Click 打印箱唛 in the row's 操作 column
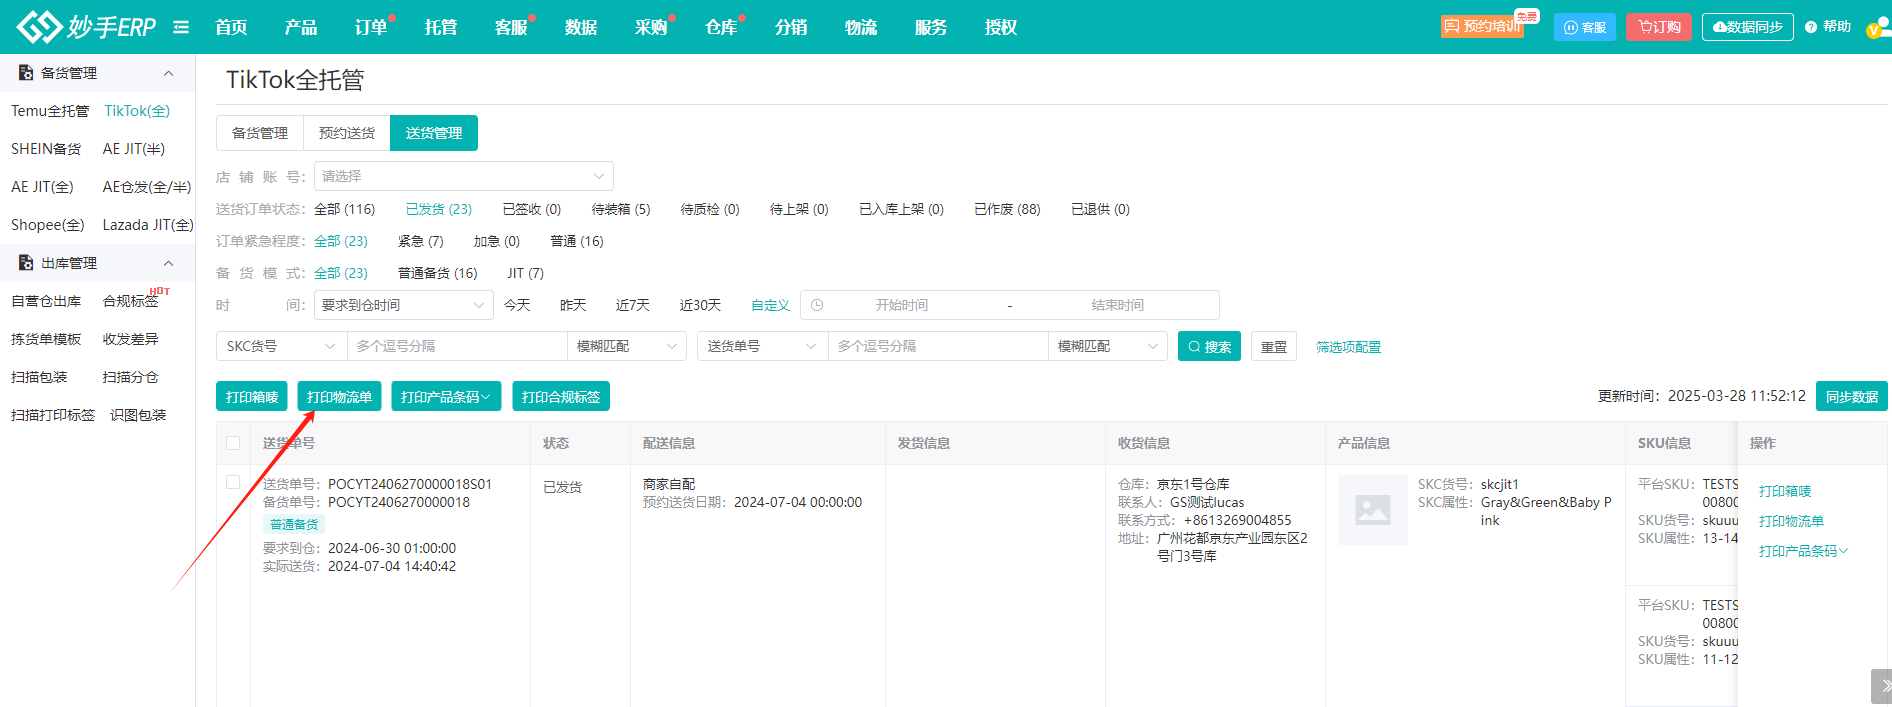Screen dimensions: 1892x707 [x=1785, y=491]
